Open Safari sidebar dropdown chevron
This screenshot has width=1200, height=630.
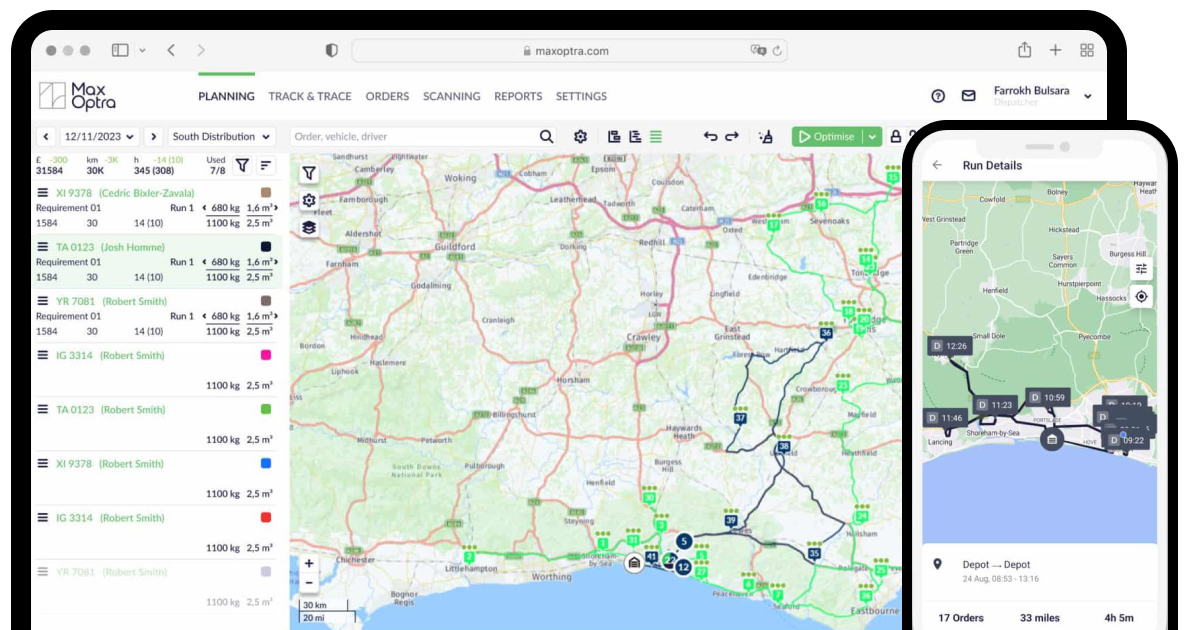142,50
